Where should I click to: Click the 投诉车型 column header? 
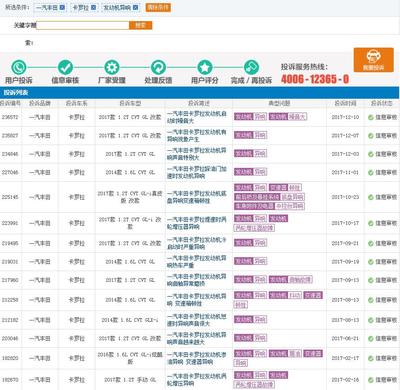coord(130,103)
